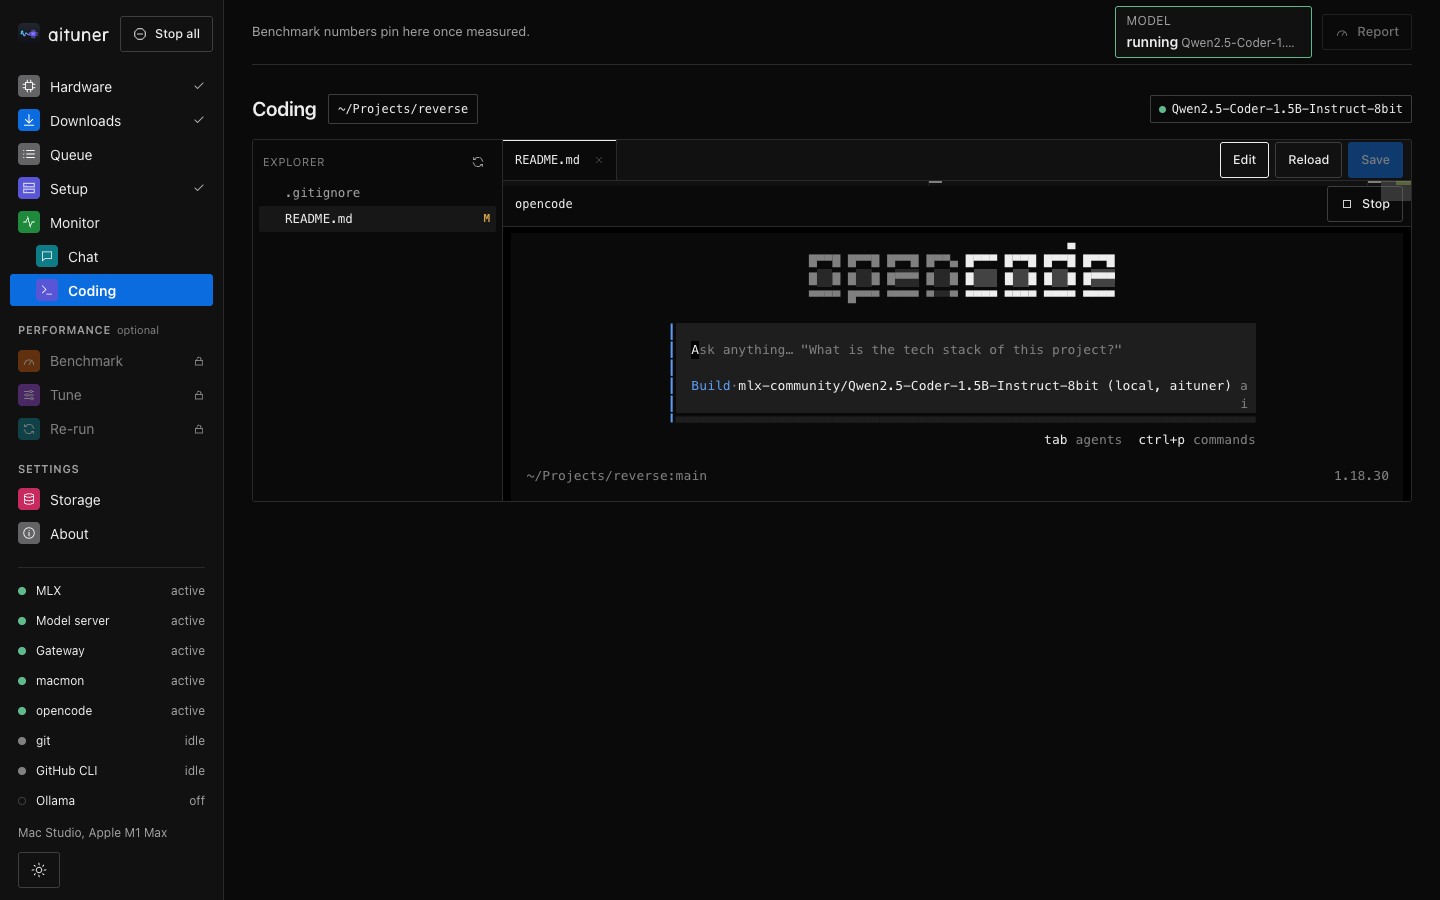Click the modified M badge on README.md
The height and width of the screenshot is (900, 1440).
[x=487, y=219]
